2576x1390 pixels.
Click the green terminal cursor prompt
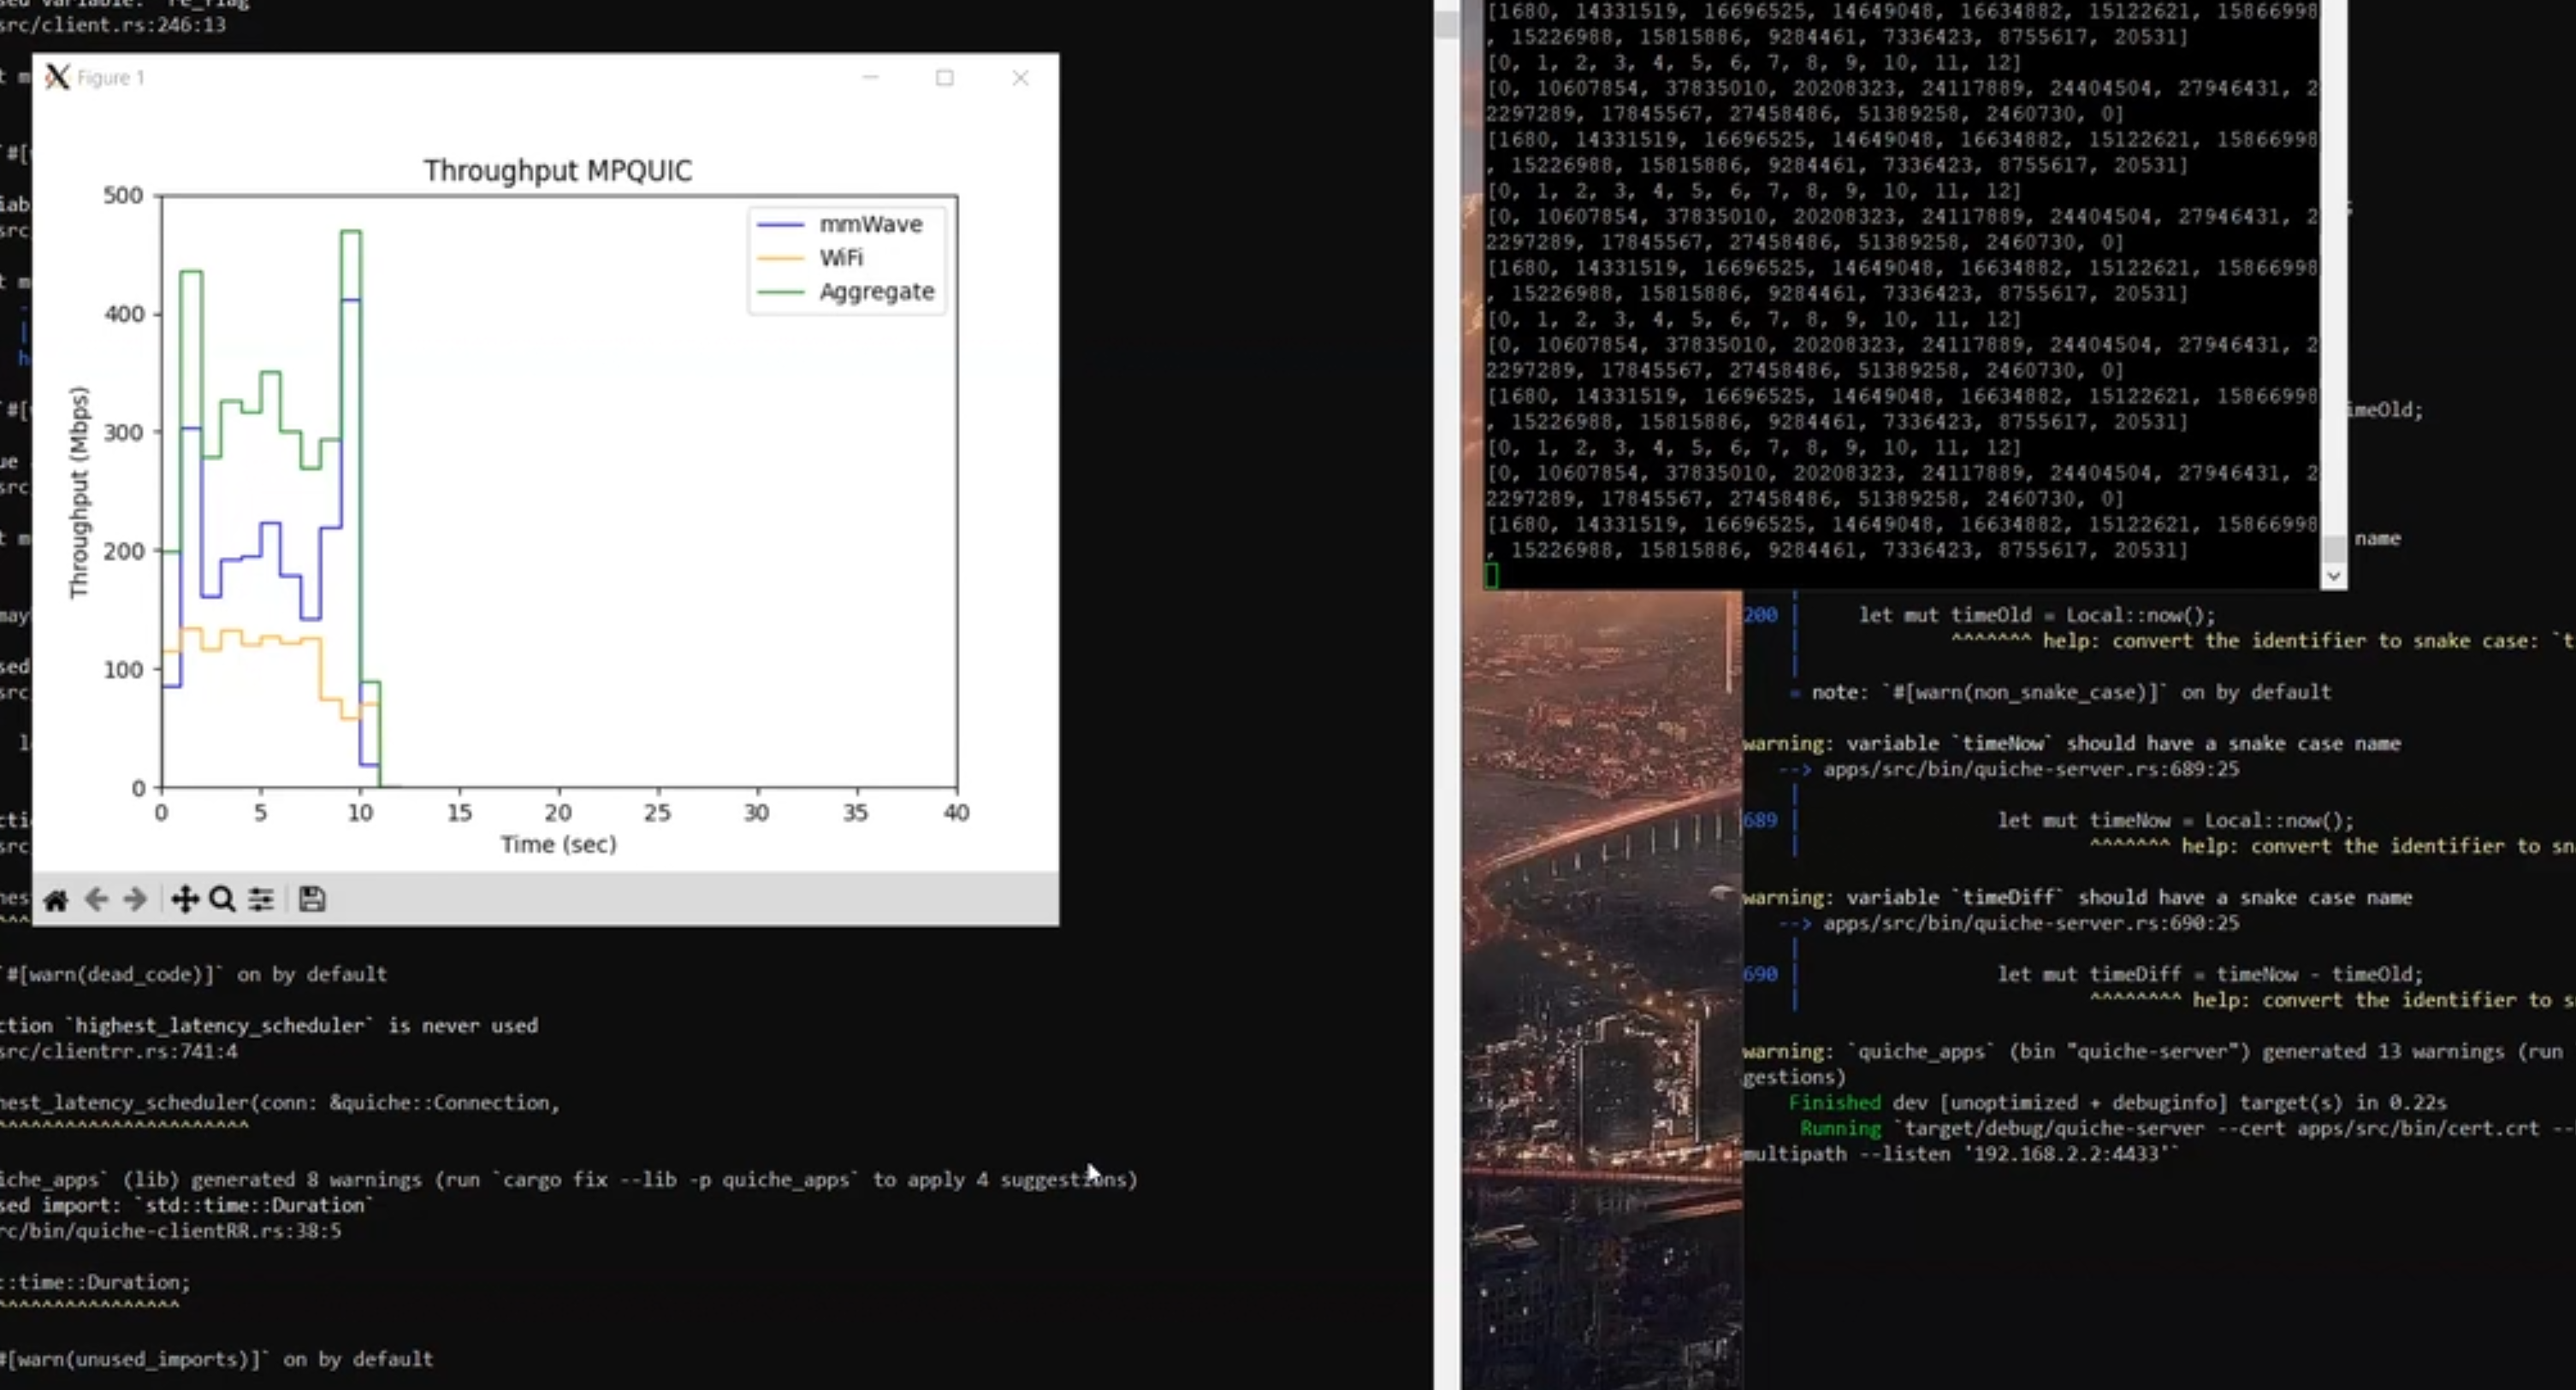coord(1491,576)
